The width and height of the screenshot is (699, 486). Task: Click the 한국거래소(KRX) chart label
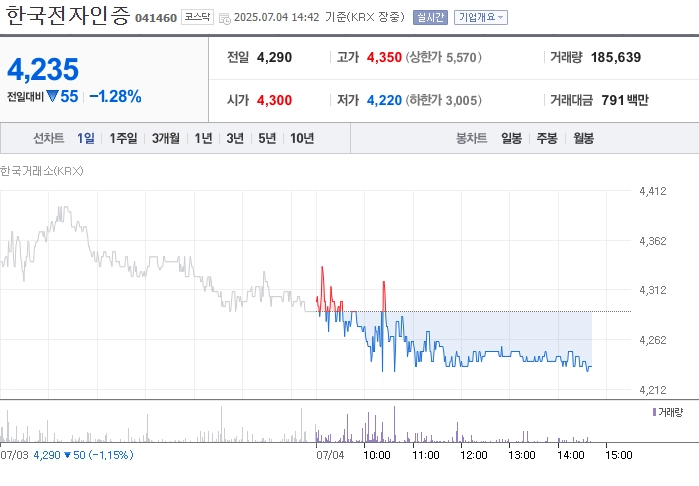tap(41, 171)
